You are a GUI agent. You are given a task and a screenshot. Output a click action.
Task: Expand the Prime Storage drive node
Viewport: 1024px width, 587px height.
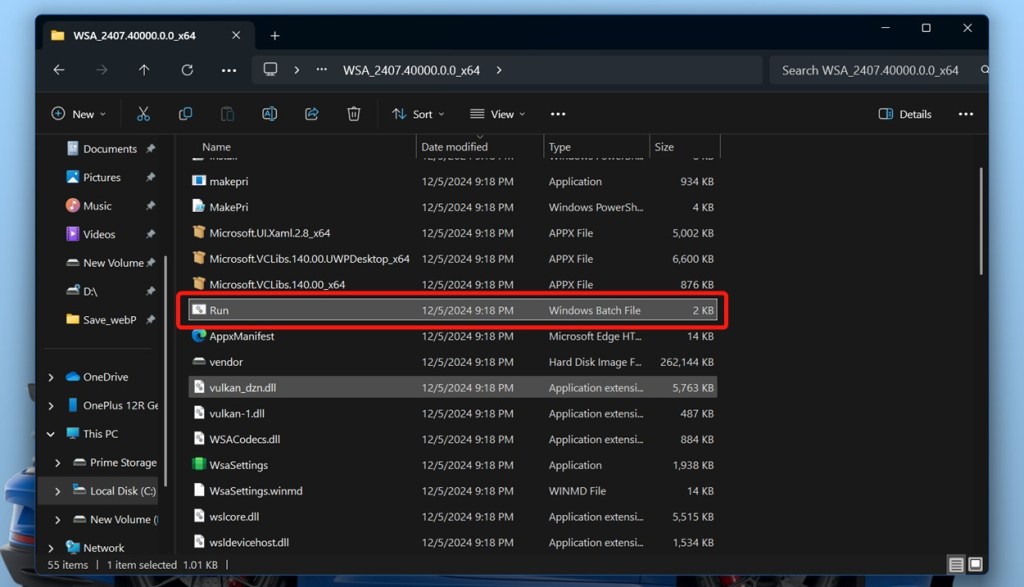(x=57, y=462)
